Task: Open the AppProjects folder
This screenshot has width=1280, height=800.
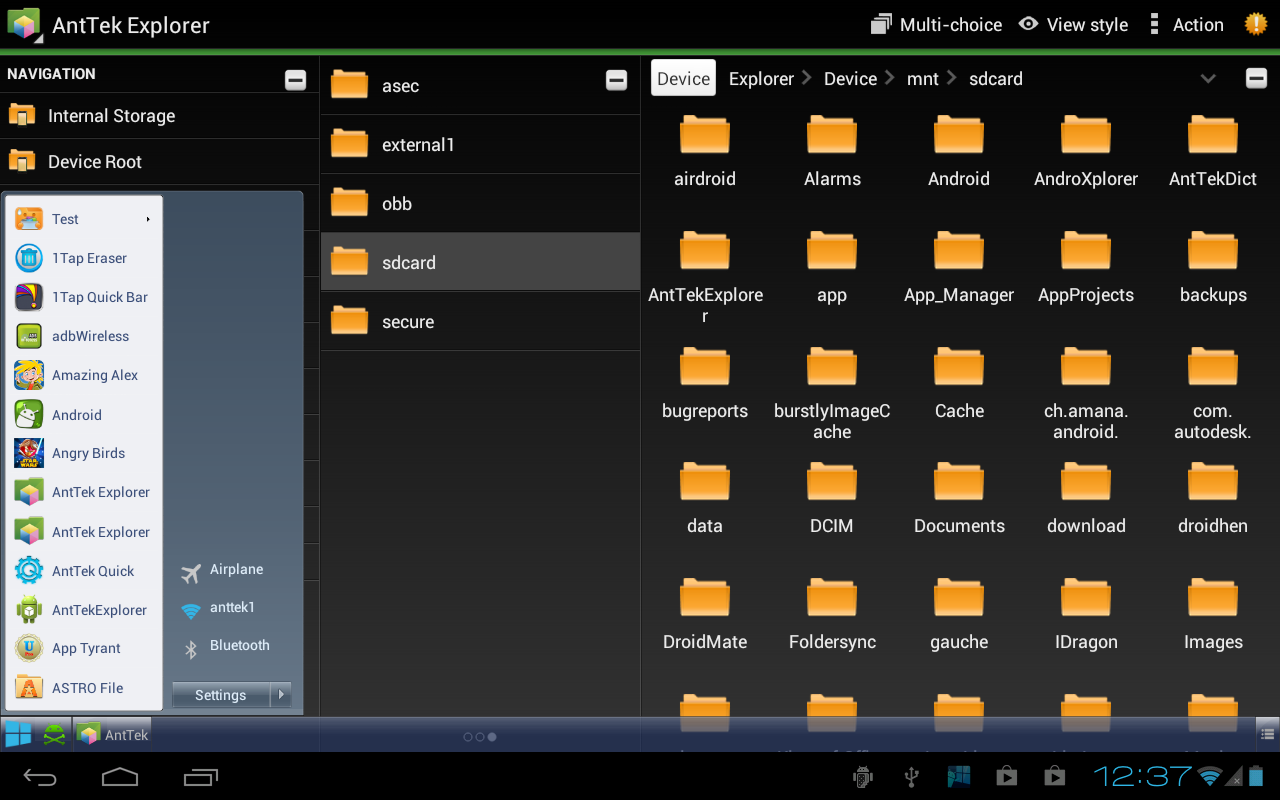Action: pos(1086,266)
